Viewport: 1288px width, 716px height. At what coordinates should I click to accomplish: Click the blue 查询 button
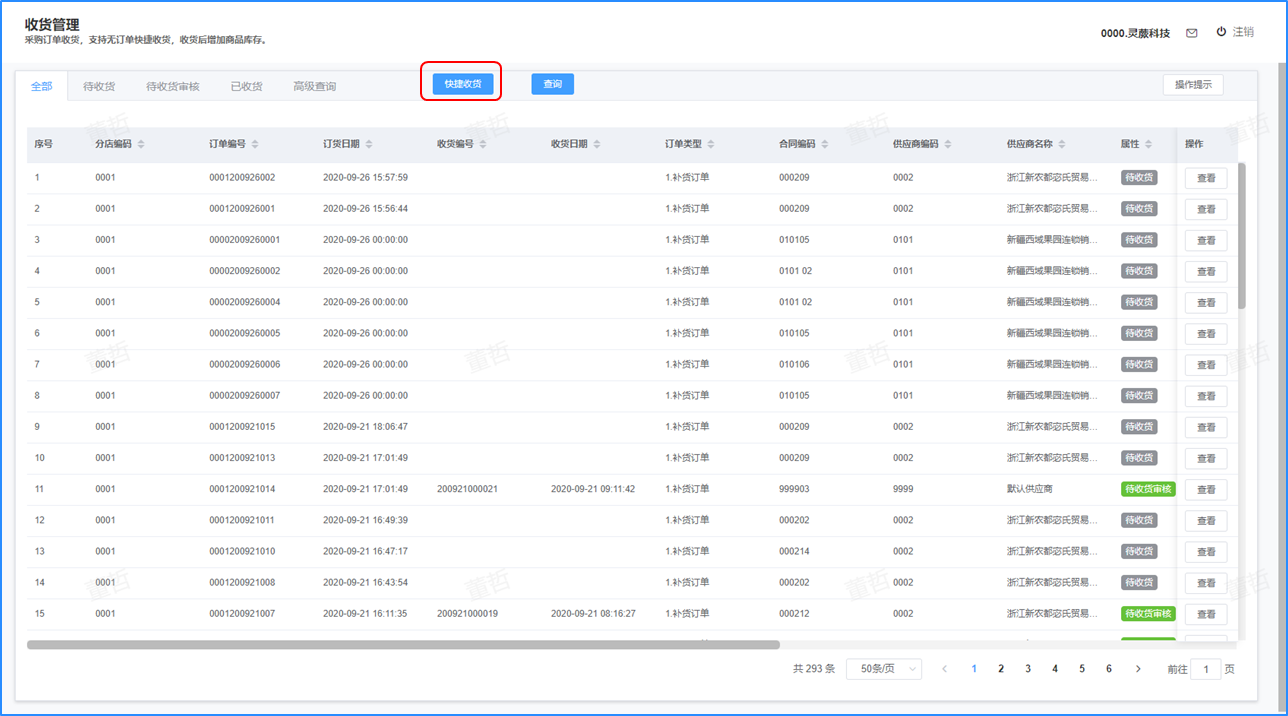tap(552, 85)
